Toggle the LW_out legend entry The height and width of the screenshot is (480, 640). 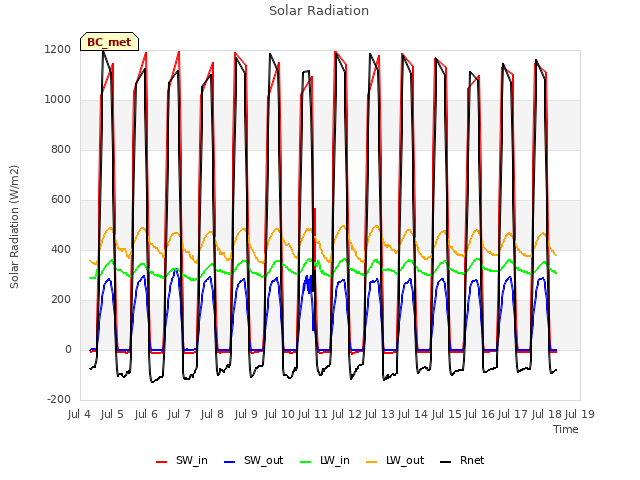click(395, 461)
